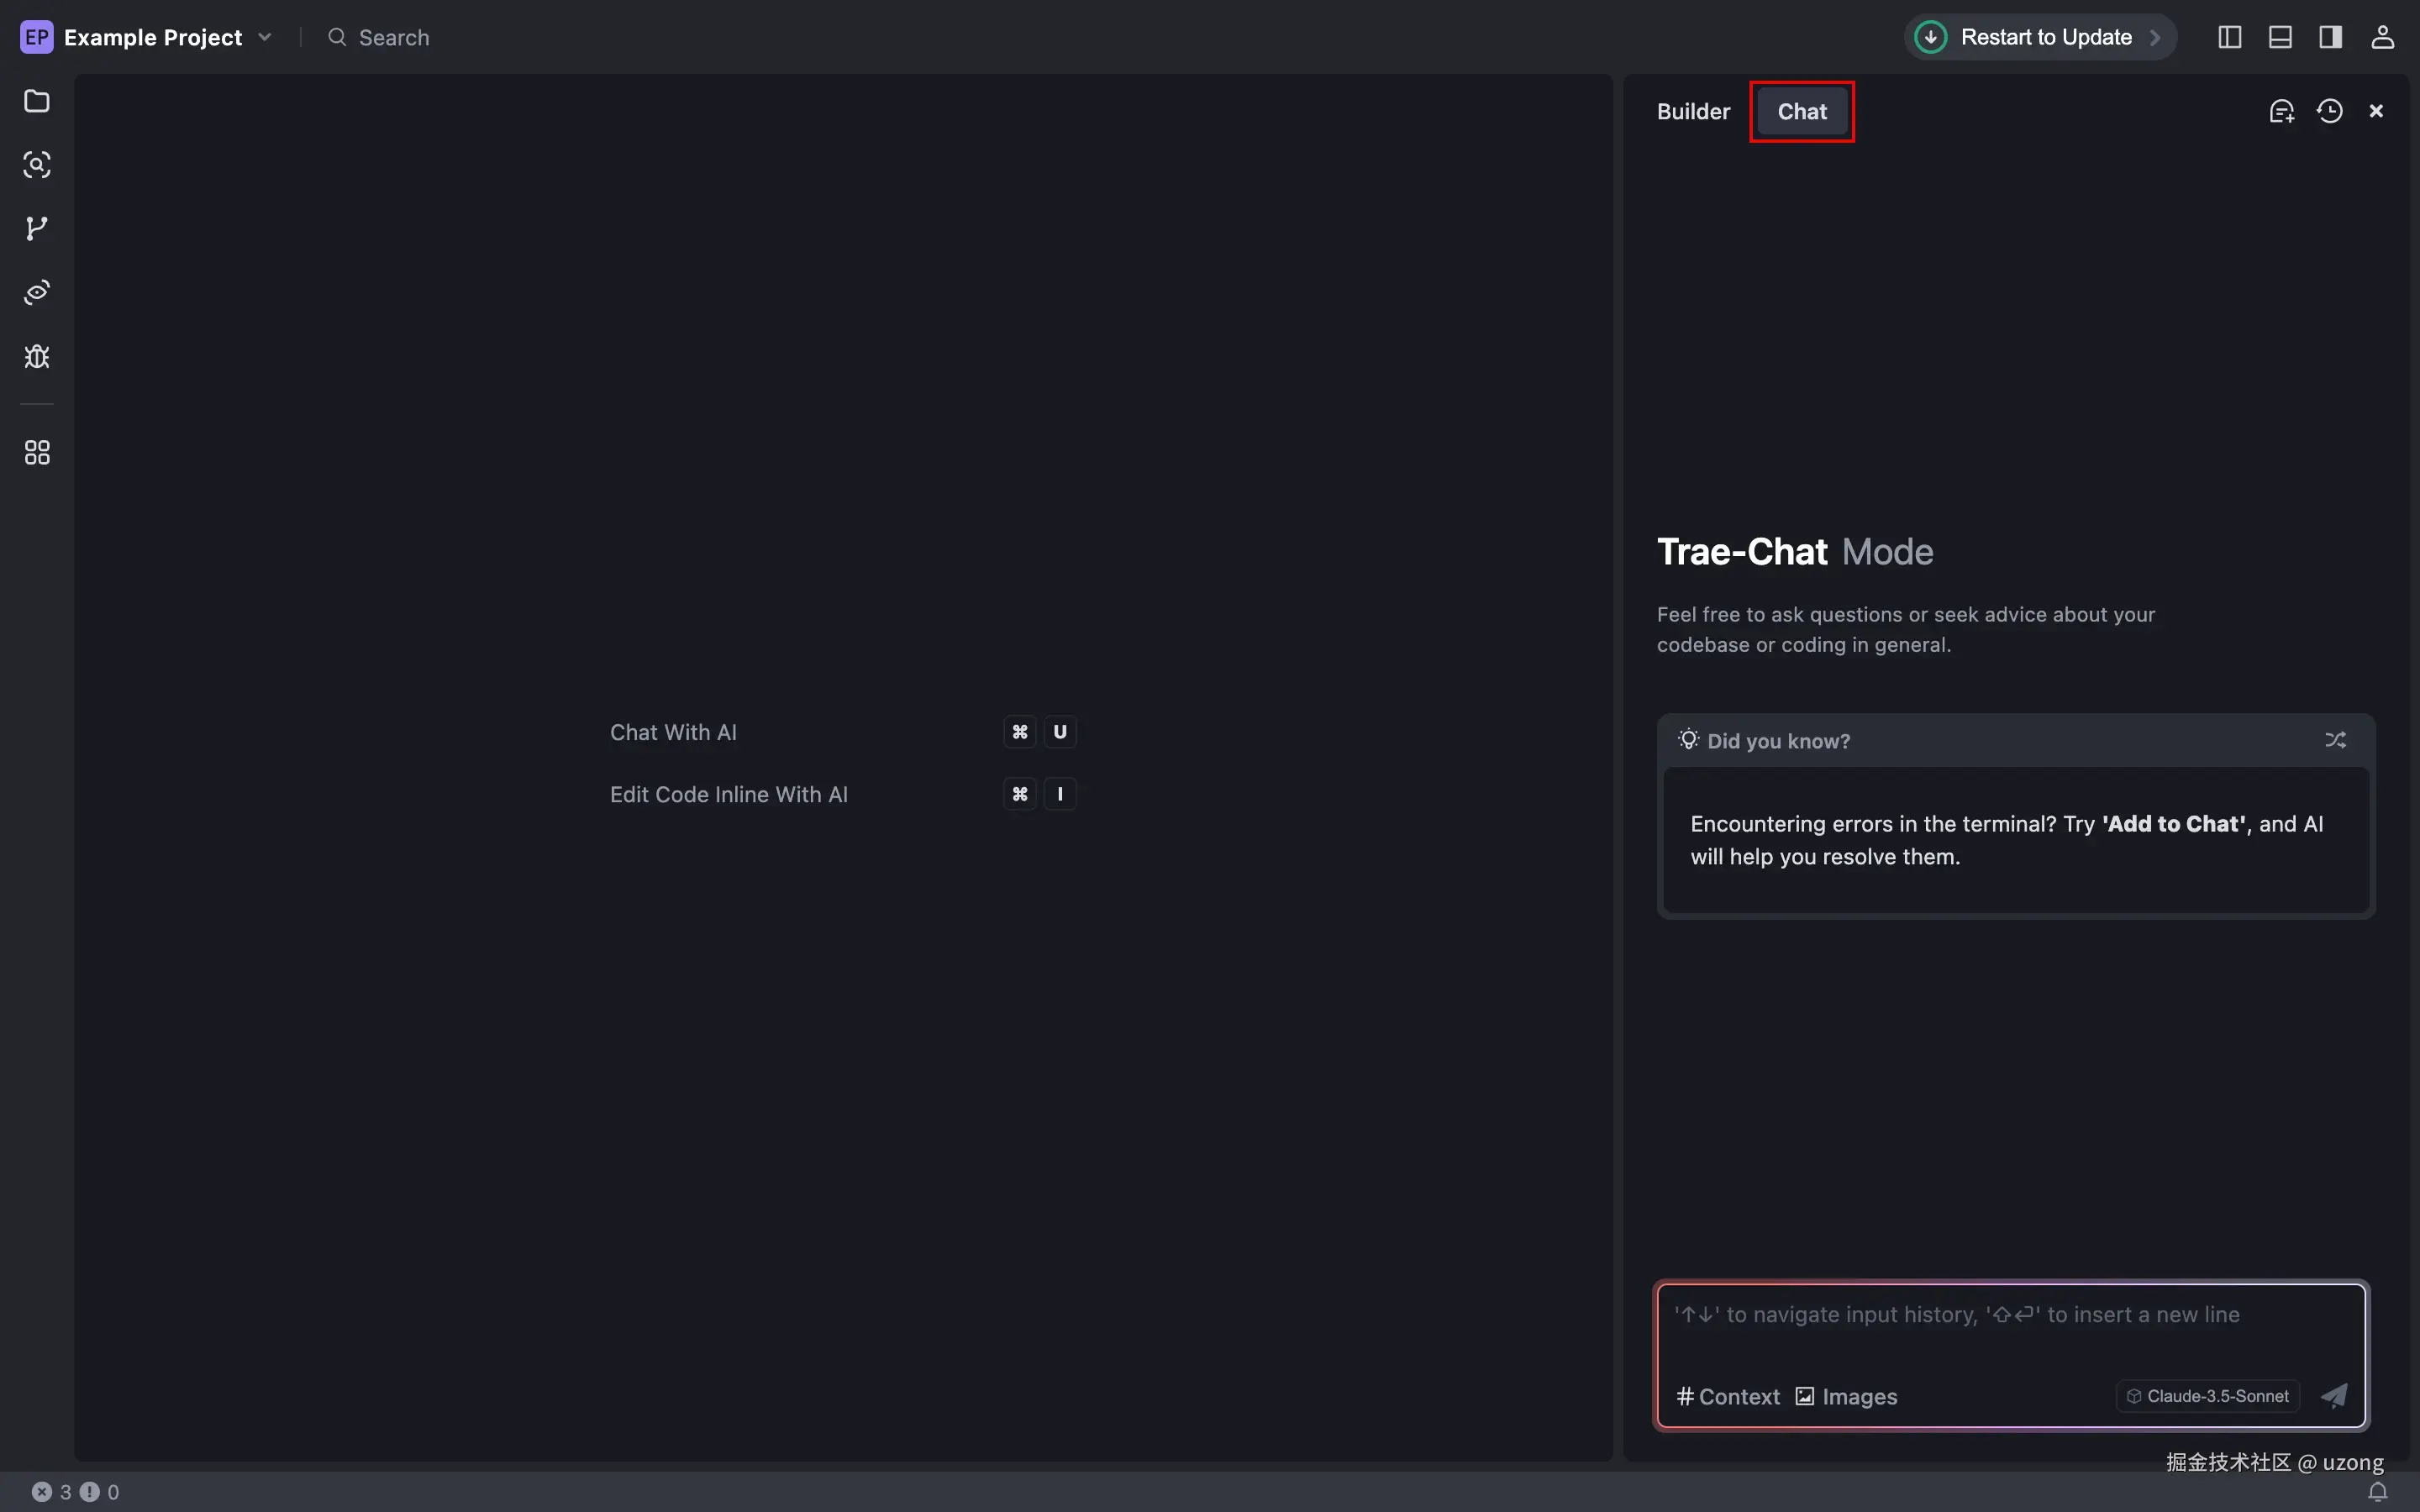The width and height of the screenshot is (2420, 1512).
Task: Toggle the left sidebar layout
Action: 2229,37
